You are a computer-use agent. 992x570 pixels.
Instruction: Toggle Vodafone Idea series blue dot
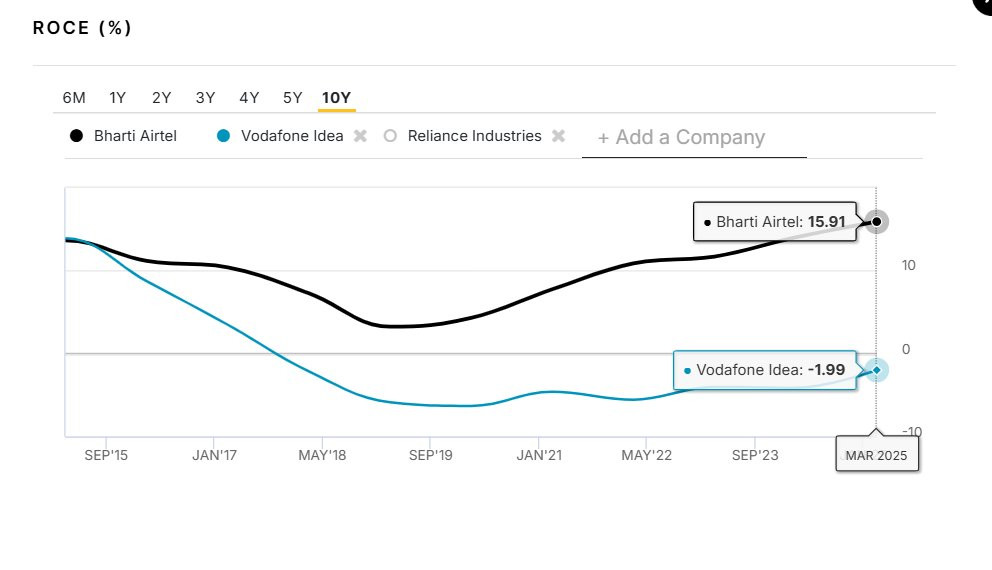[223, 136]
